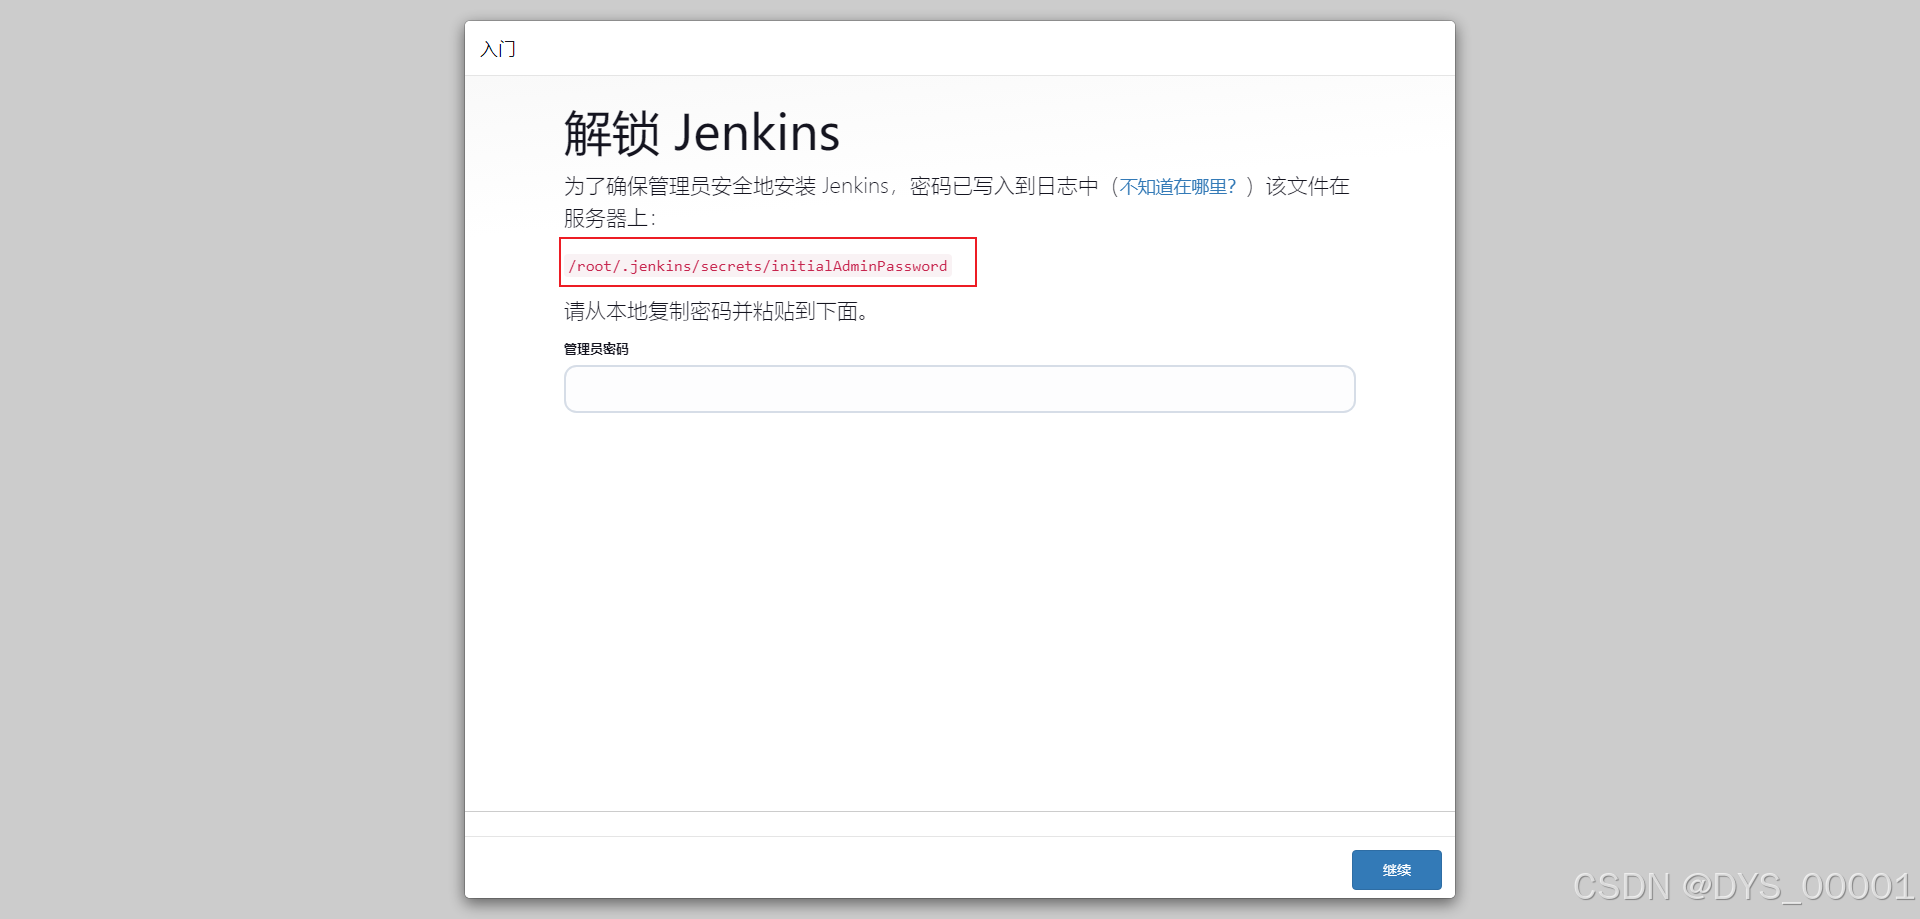This screenshot has height=919, width=1920.
Task: Focus the 管理员密码 password input field
Action: [x=959, y=389]
